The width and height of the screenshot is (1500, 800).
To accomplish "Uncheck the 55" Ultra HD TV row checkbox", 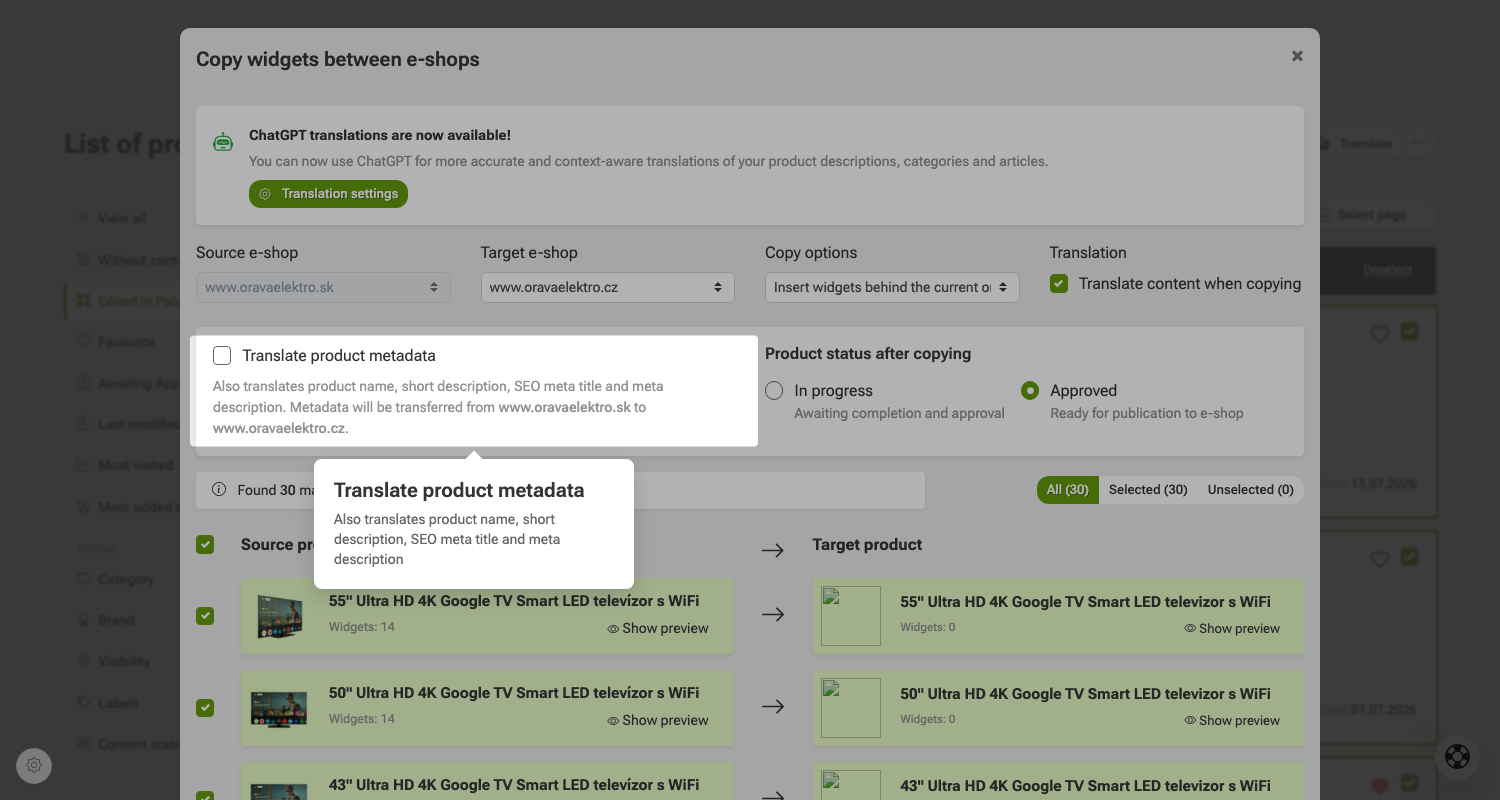I will click(x=205, y=616).
